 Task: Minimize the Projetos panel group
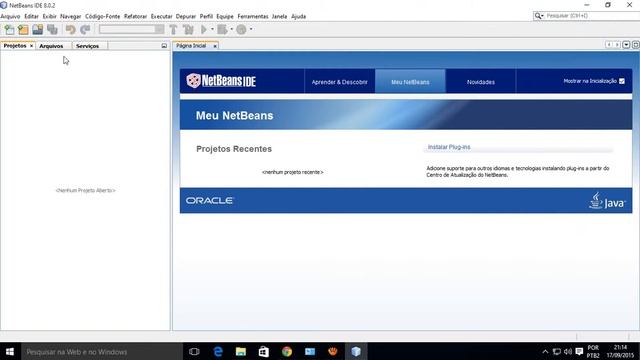point(164,46)
